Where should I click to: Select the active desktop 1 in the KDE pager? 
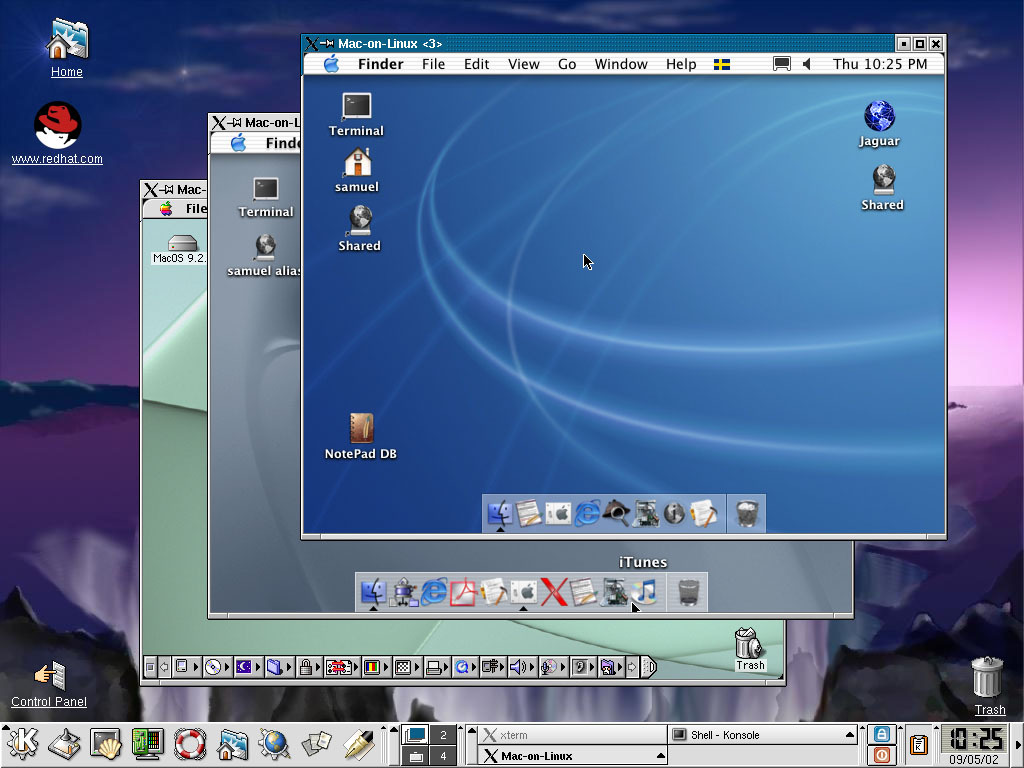click(415, 735)
